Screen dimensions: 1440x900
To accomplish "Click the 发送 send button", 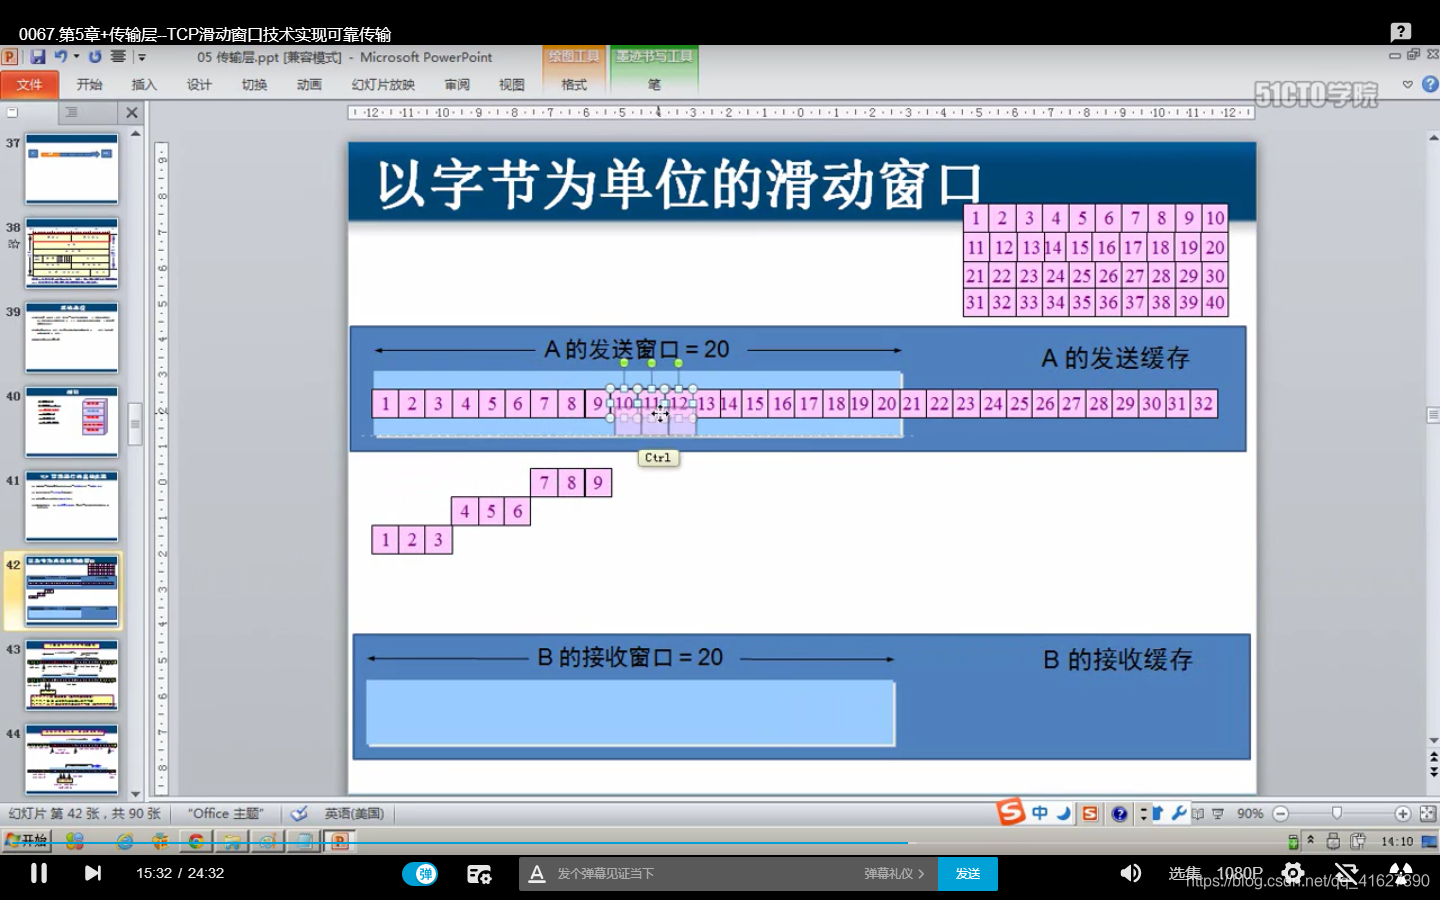I will 968,874.
